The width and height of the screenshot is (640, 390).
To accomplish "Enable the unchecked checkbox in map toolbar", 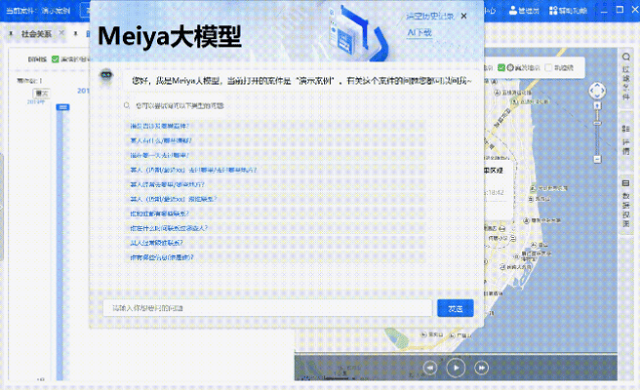I will click(x=549, y=67).
